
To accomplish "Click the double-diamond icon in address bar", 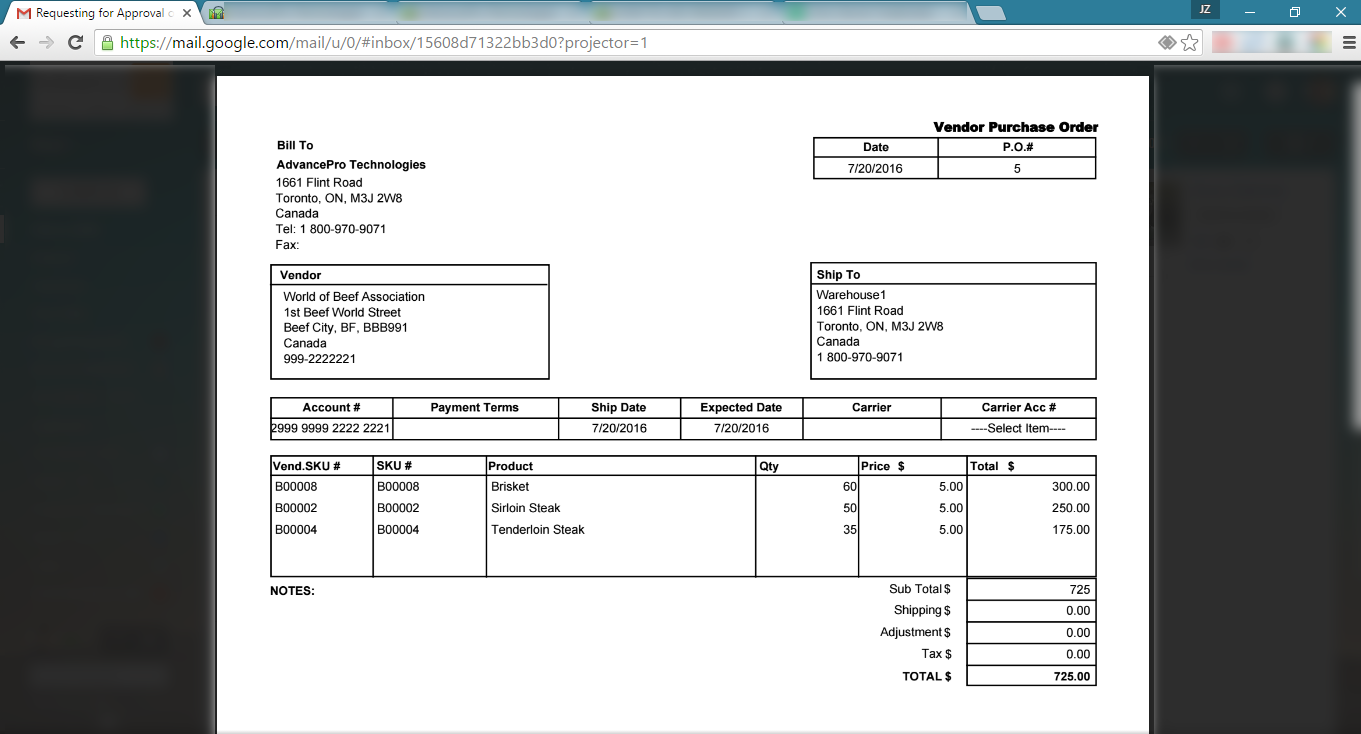I will point(1166,43).
